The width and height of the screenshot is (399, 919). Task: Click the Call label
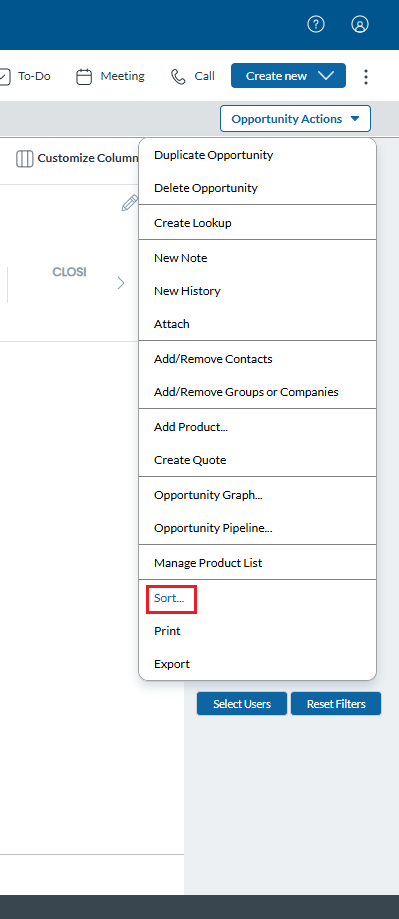[x=204, y=76]
